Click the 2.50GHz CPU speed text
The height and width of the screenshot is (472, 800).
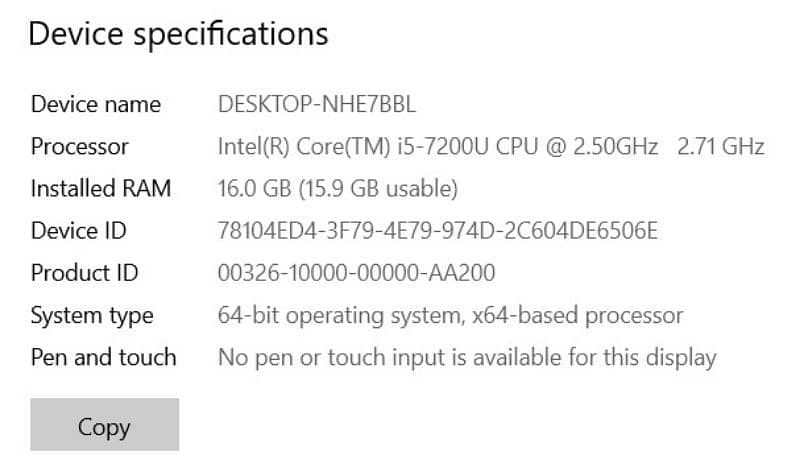click(x=613, y=146)
